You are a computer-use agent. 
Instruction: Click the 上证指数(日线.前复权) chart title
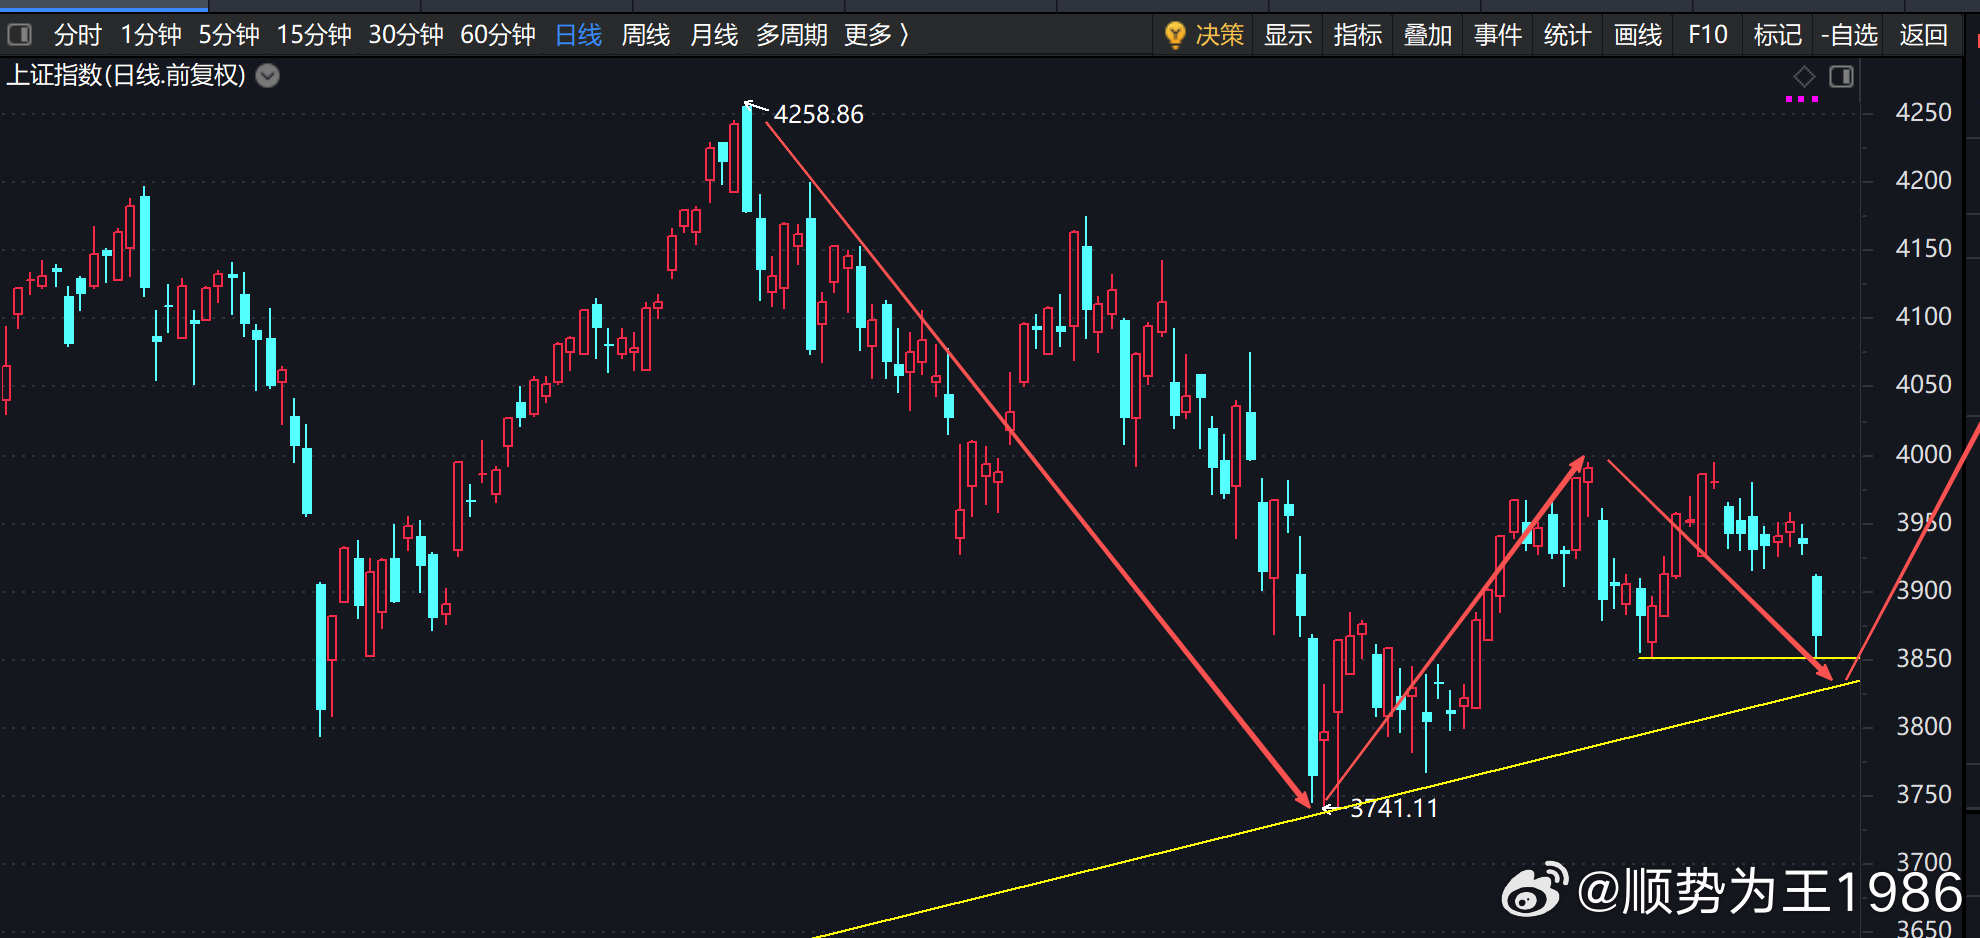click(126, 76)
